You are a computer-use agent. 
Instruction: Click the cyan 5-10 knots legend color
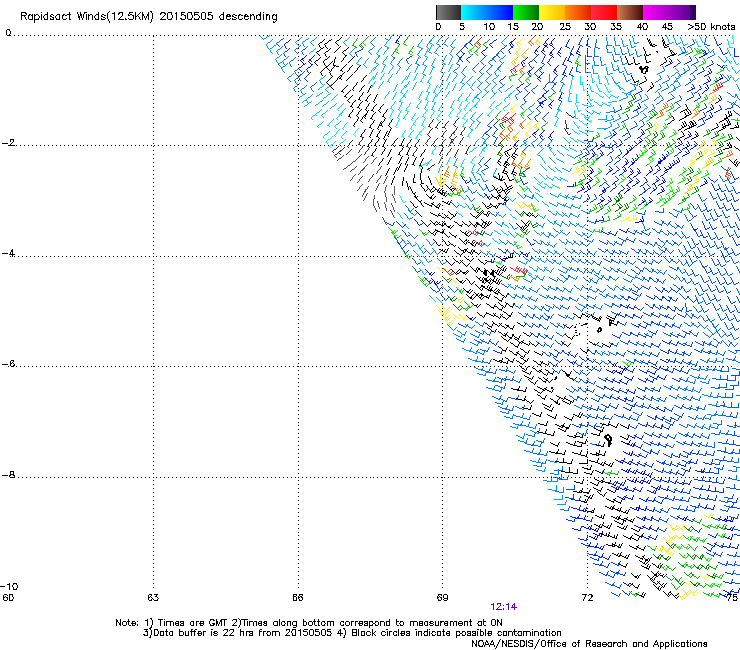pyautogui.click(x=474, y=12)
